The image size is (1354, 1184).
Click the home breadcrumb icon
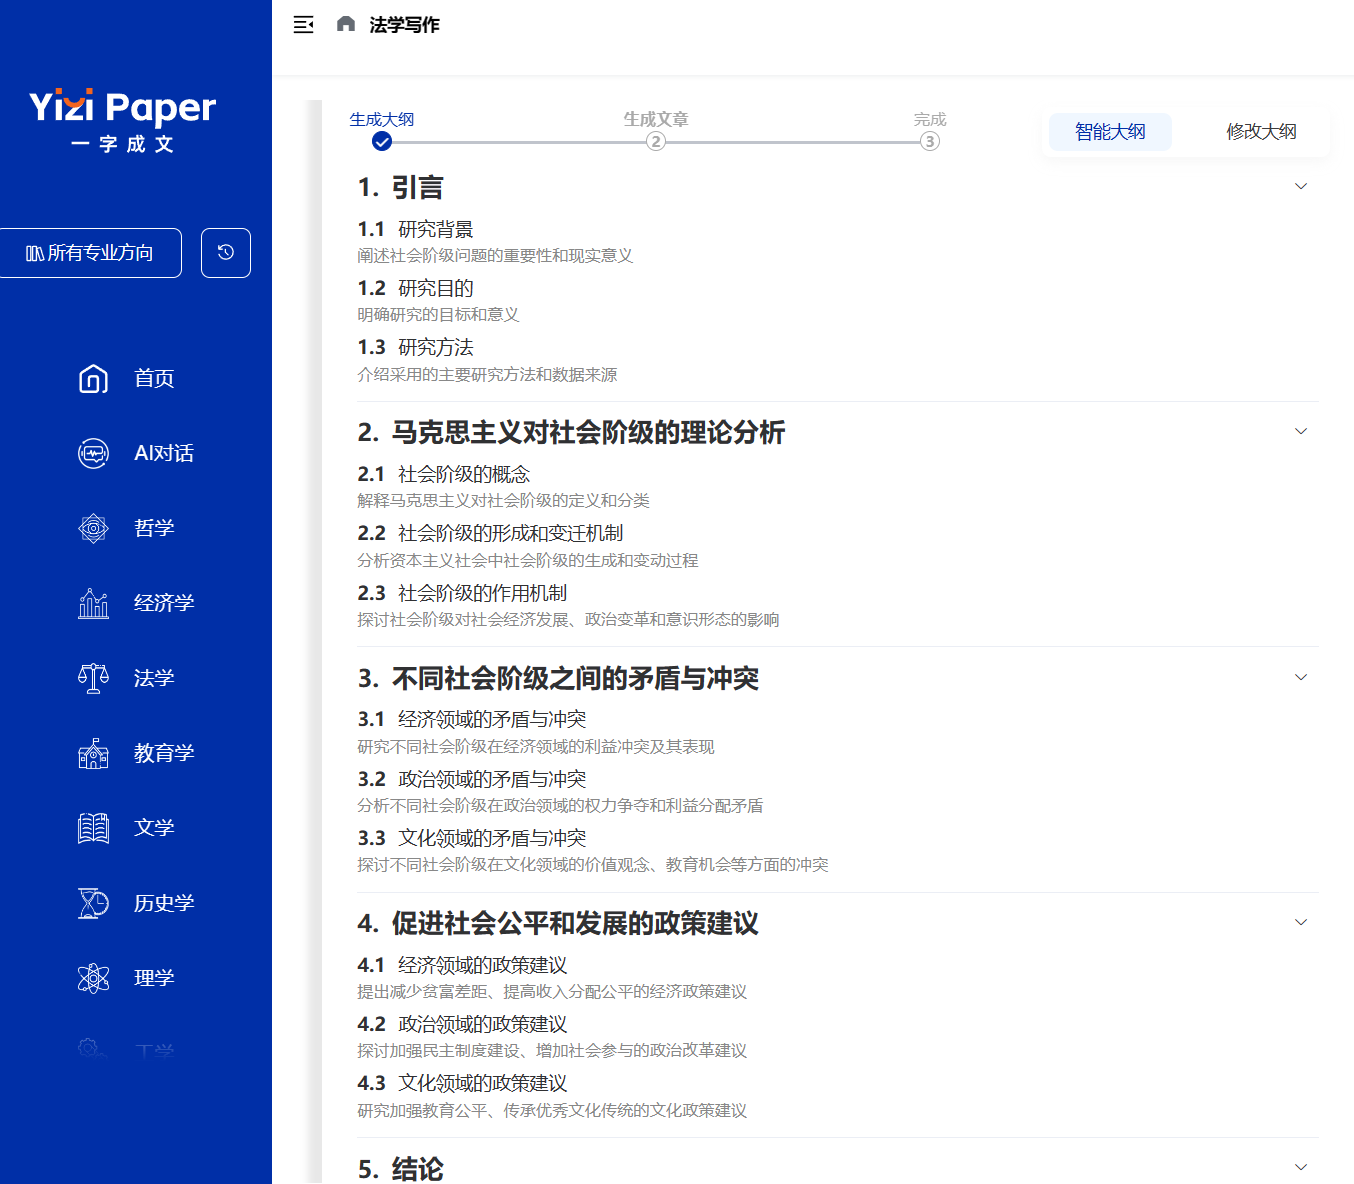(x=346, y=24)
